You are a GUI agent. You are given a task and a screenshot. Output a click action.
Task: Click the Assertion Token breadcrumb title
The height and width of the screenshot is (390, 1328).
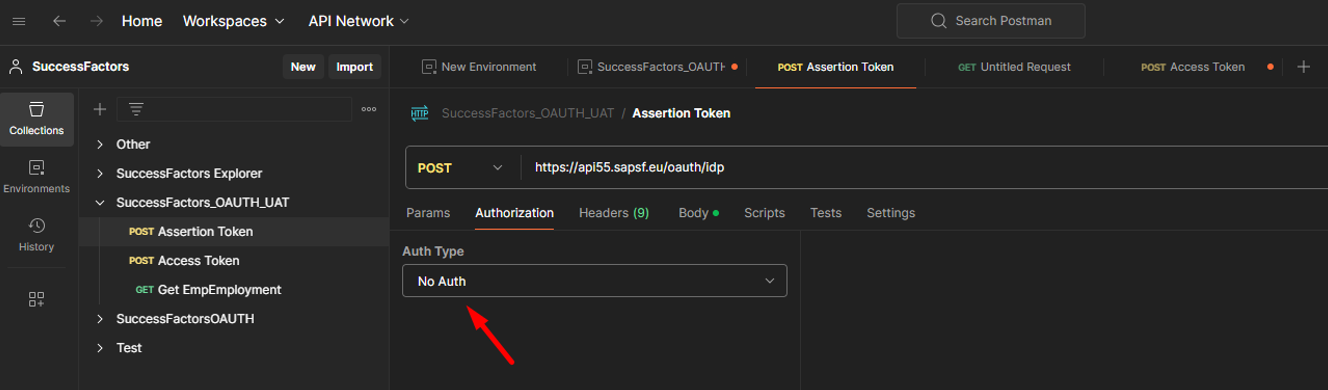coord(681,113)
